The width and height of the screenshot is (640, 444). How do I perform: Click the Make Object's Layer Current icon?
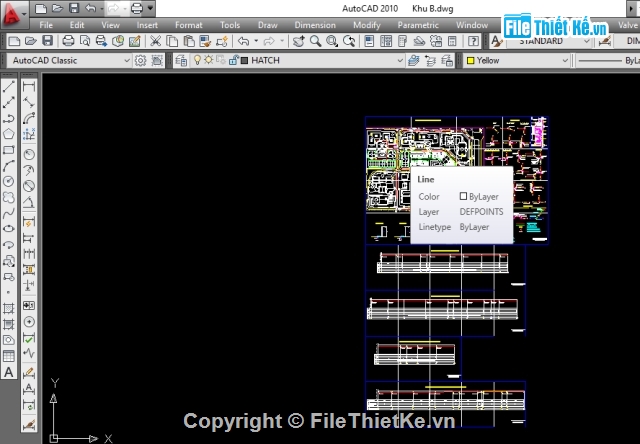[x=413, y=60]
